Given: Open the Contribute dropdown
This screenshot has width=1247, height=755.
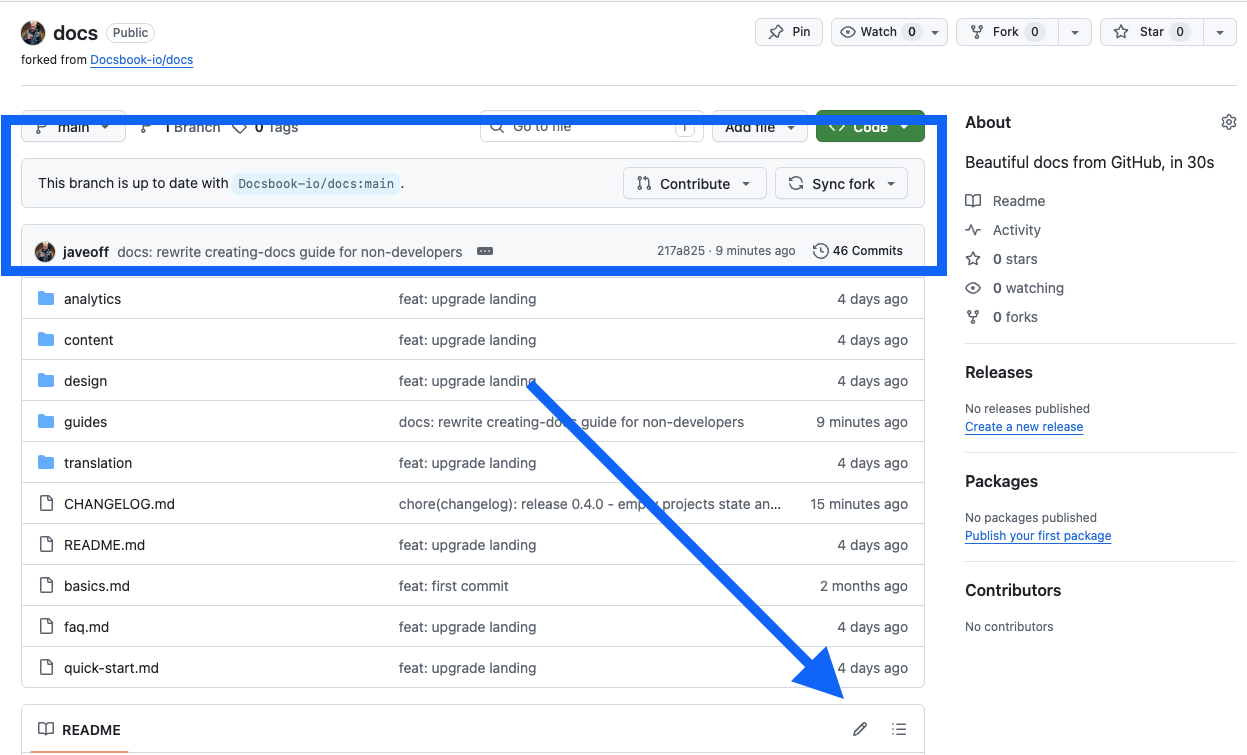Looking at the screenshot, I should click(695, 183).
